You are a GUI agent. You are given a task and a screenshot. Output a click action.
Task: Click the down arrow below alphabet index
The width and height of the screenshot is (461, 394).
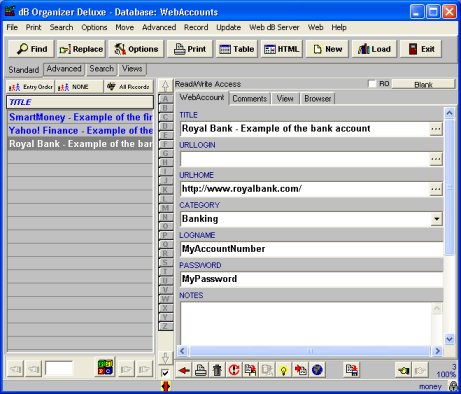click(x=165, y=358)
